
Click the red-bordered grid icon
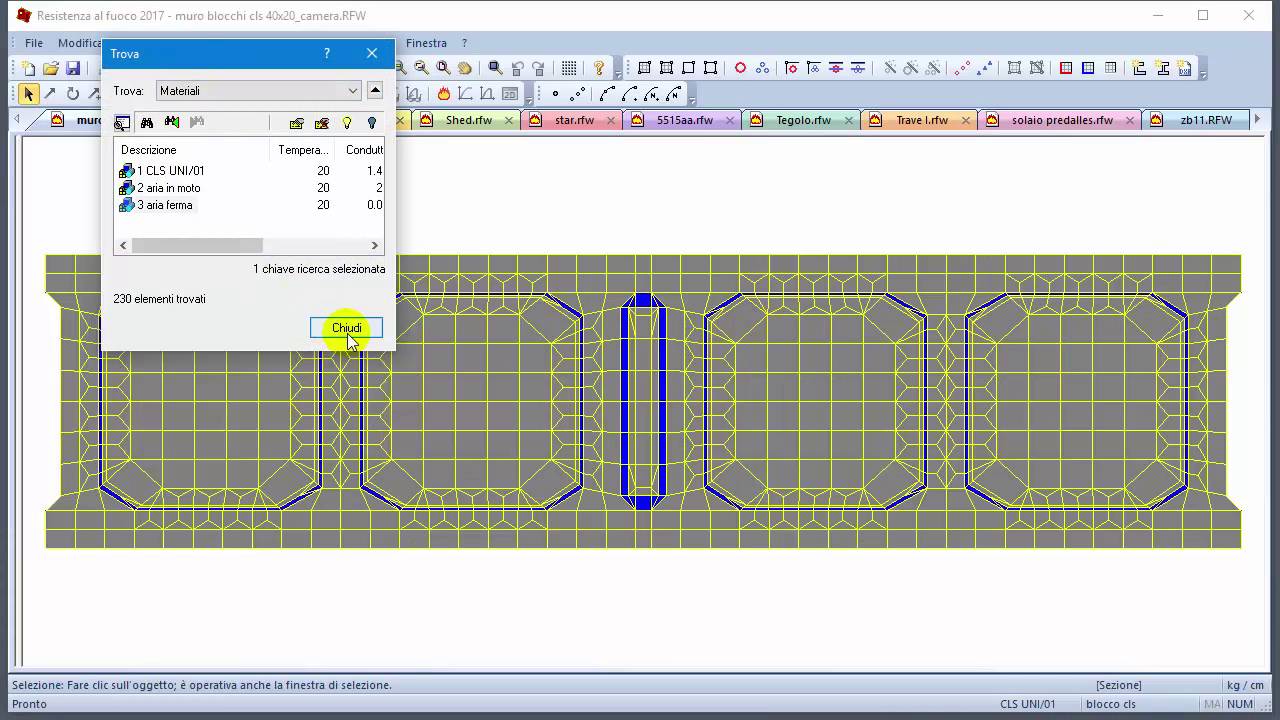pos(1066,68)
